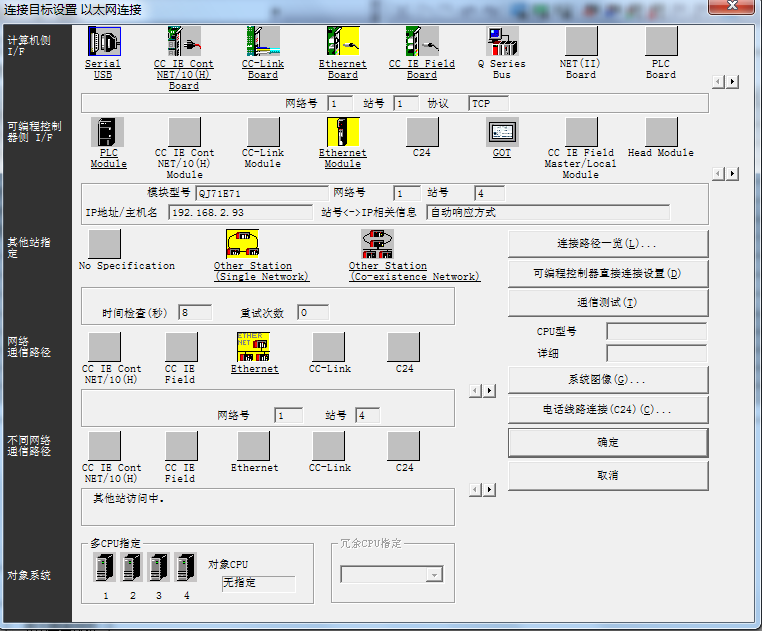Pick the CC IE Field Board icon
This screenshot has width=762, height=631.
pos(422,42)
